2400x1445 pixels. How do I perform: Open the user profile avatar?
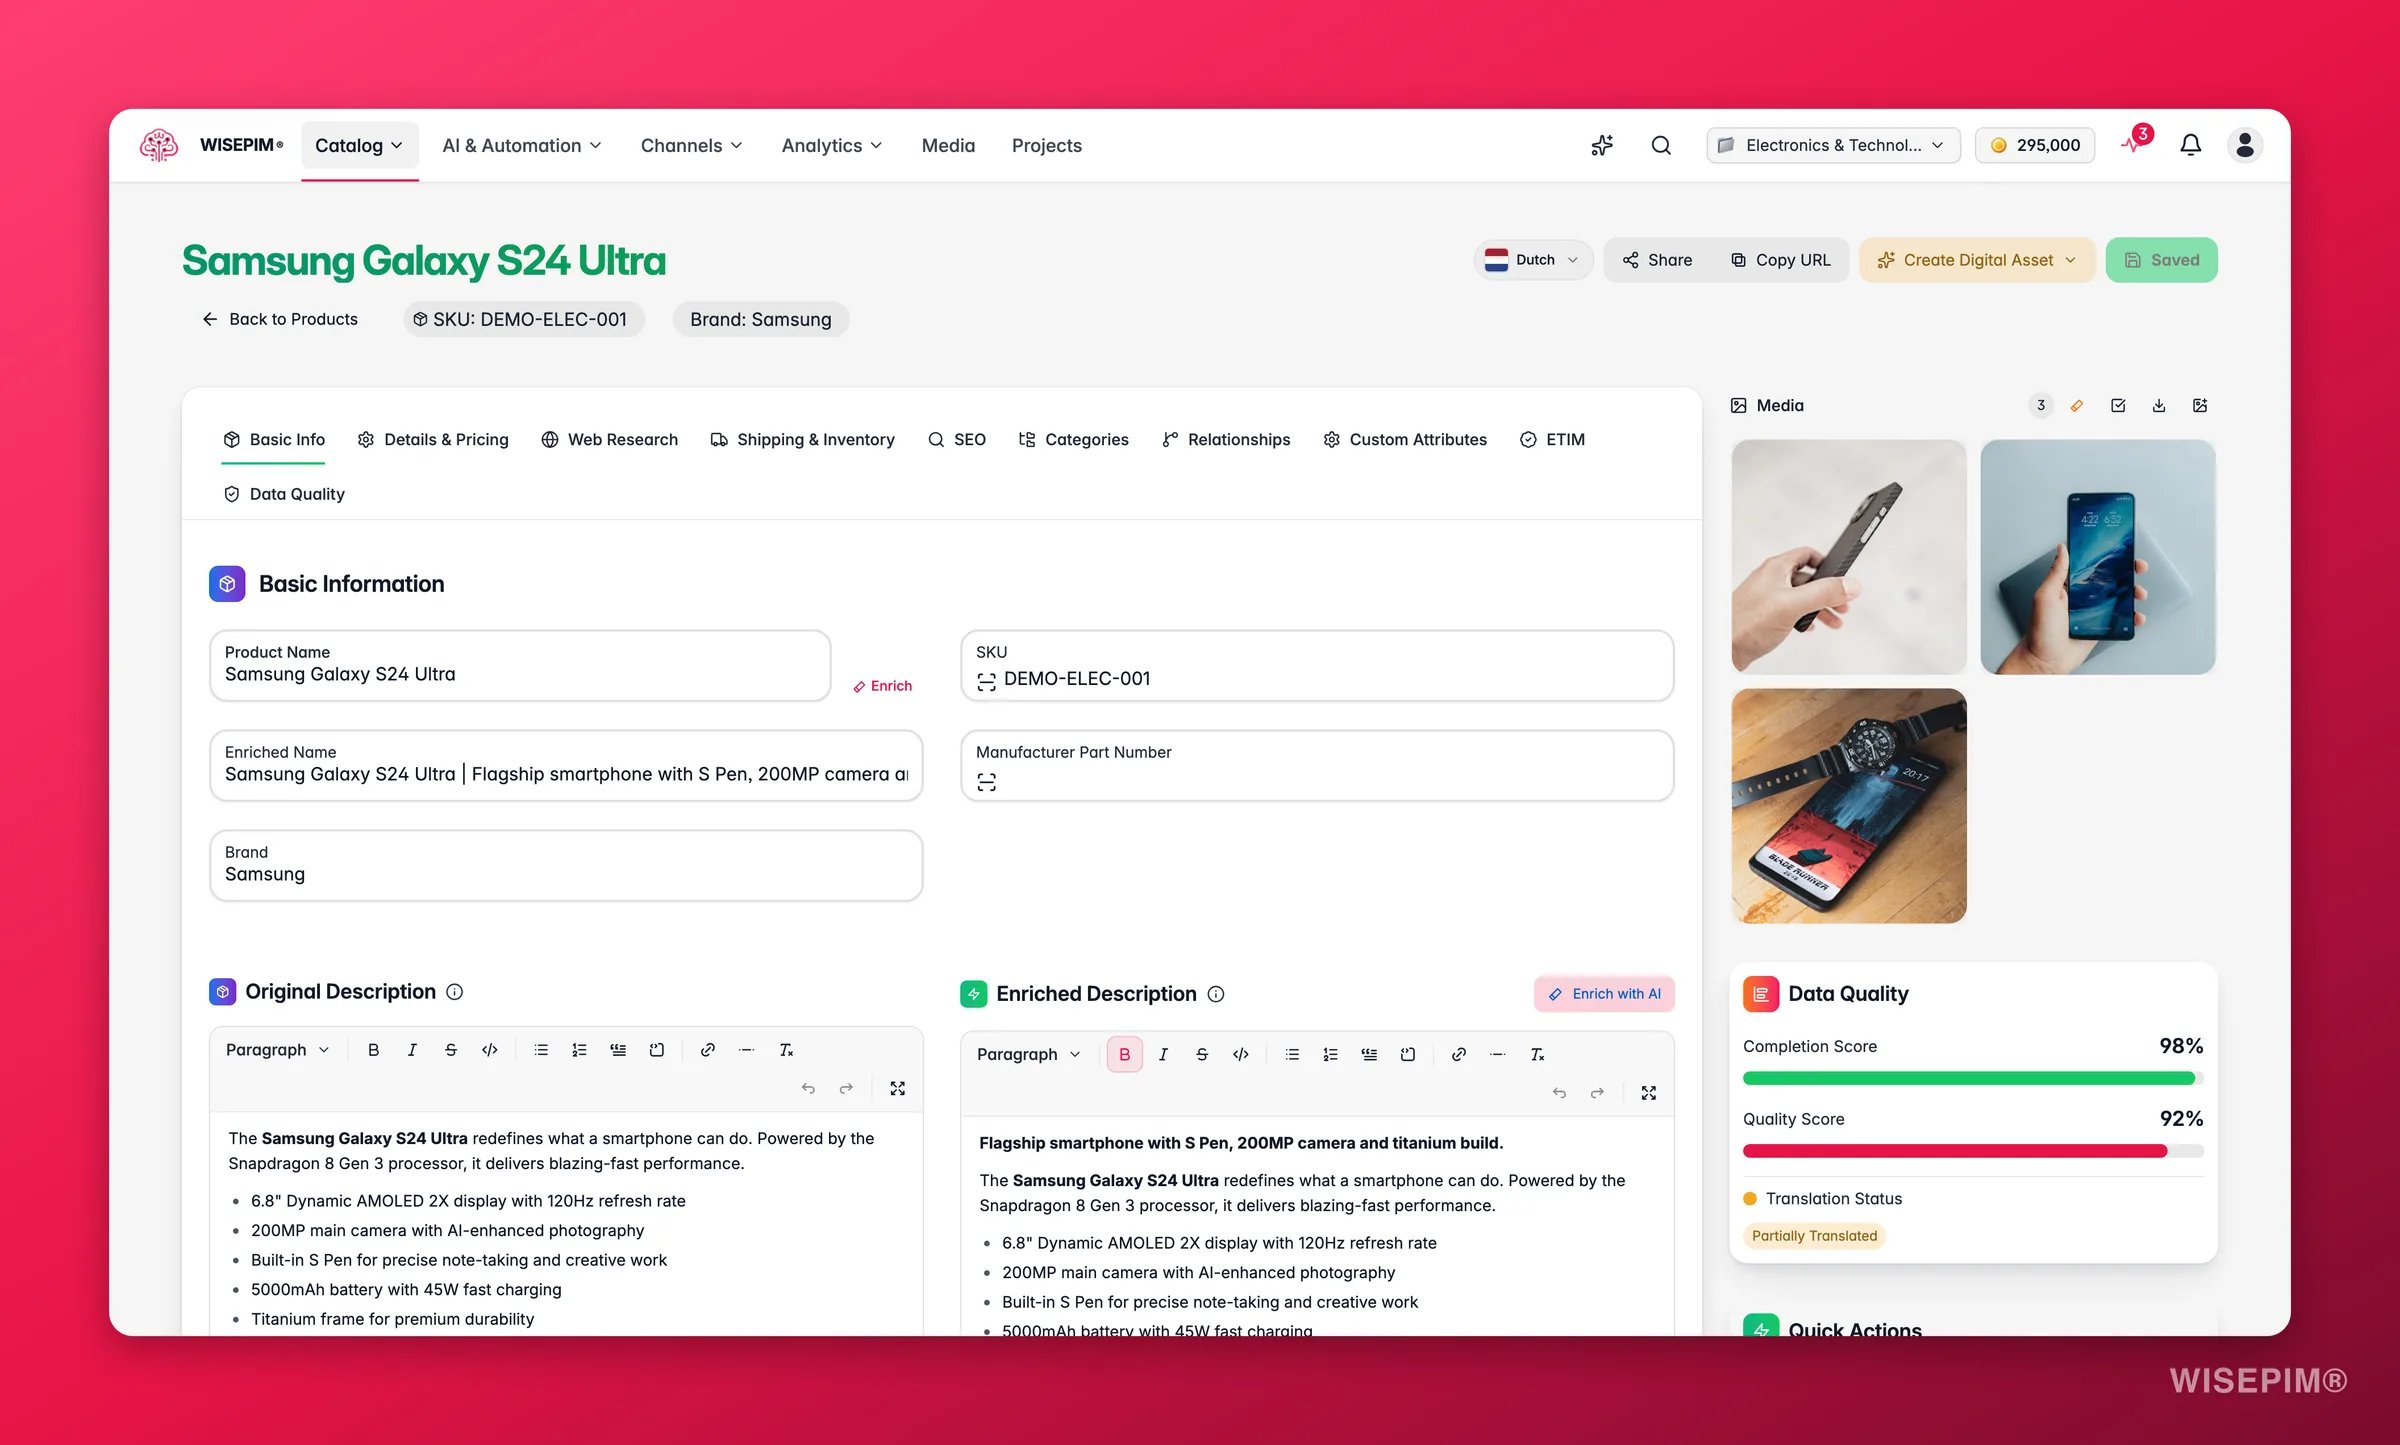(x=2245, y=145)
